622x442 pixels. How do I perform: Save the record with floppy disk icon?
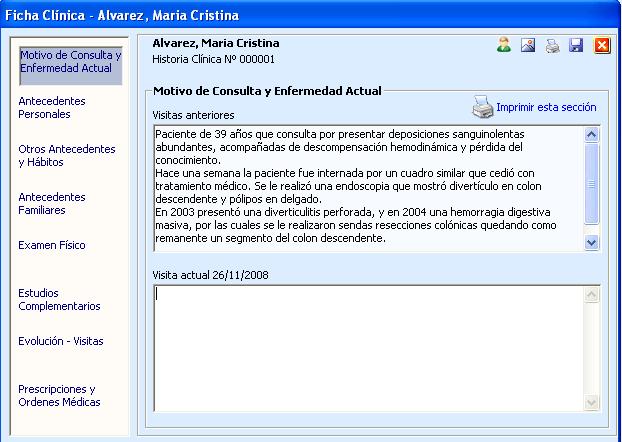pos(576,45)
